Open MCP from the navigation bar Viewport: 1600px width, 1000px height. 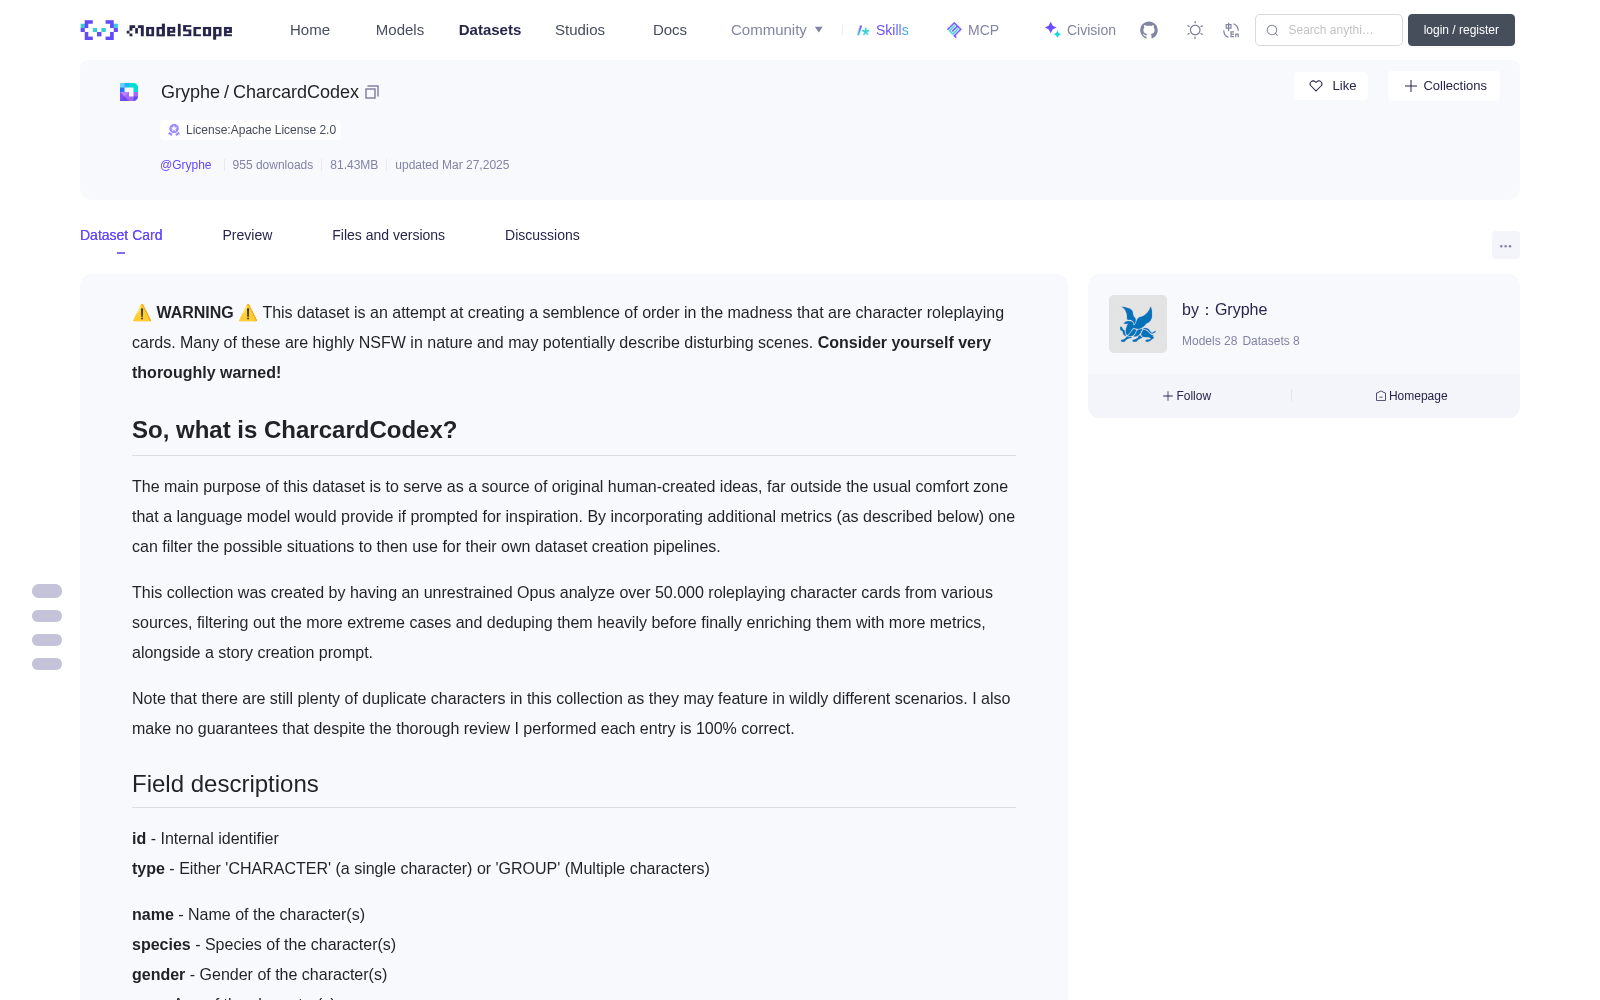(973, 30)
